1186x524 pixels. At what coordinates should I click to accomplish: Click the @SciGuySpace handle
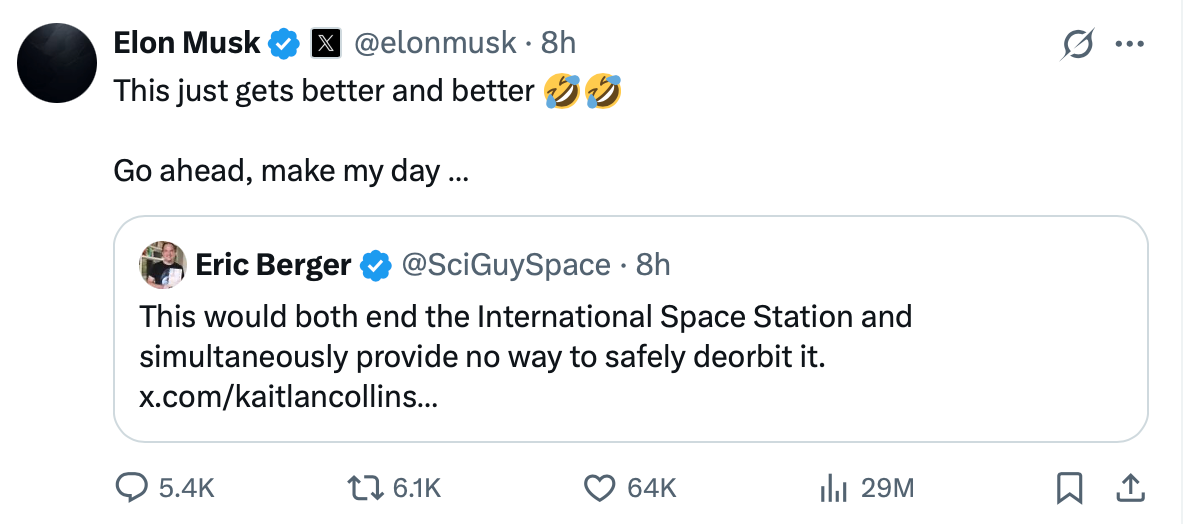tap(505, 265)
